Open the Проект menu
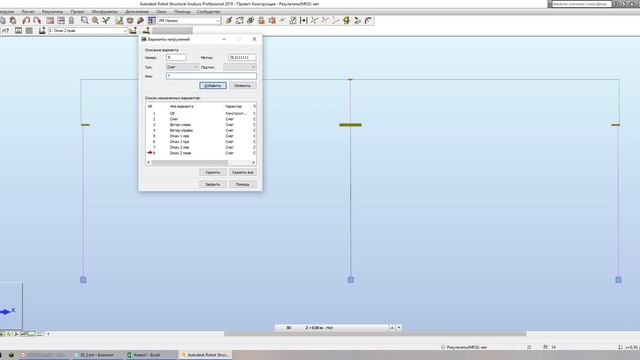The width and height of the screenshot is (640, 360). [78, 12]
